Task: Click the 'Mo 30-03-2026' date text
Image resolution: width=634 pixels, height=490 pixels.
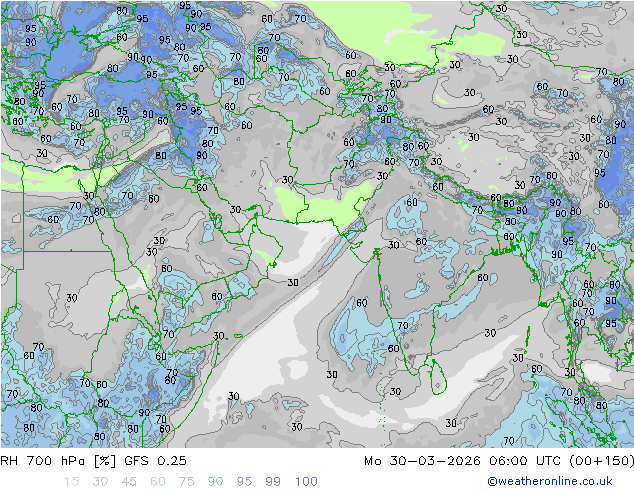Action: click(x=422, y=461)
